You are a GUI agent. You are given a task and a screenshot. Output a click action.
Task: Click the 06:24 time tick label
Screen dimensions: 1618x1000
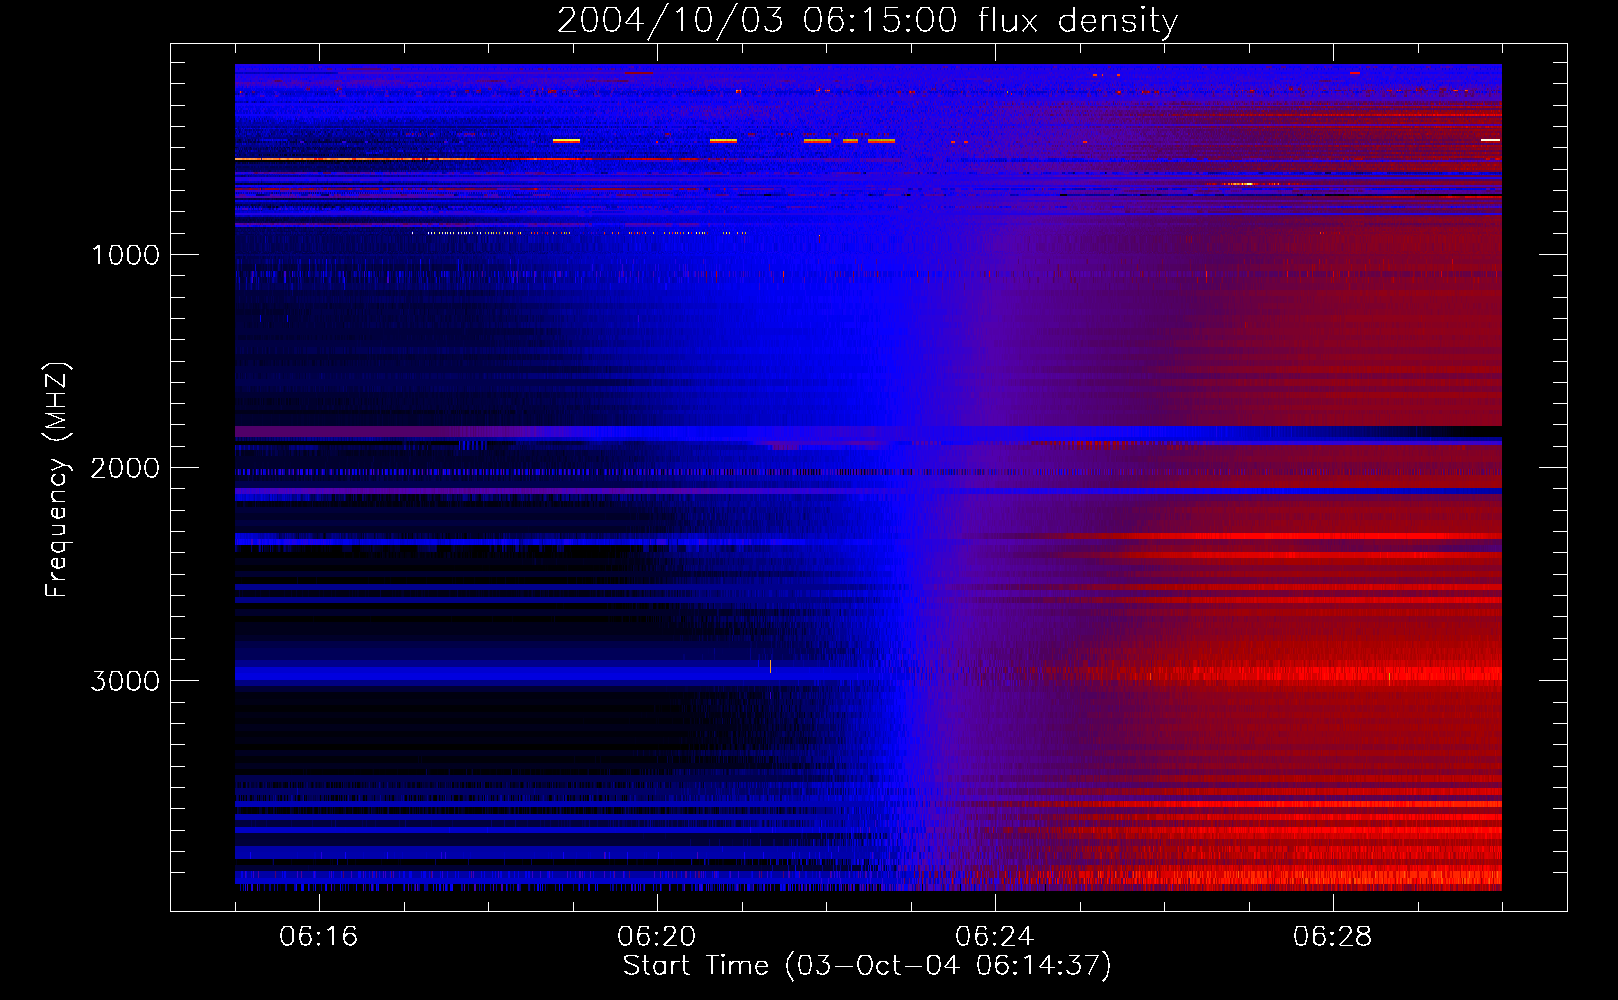995,937
